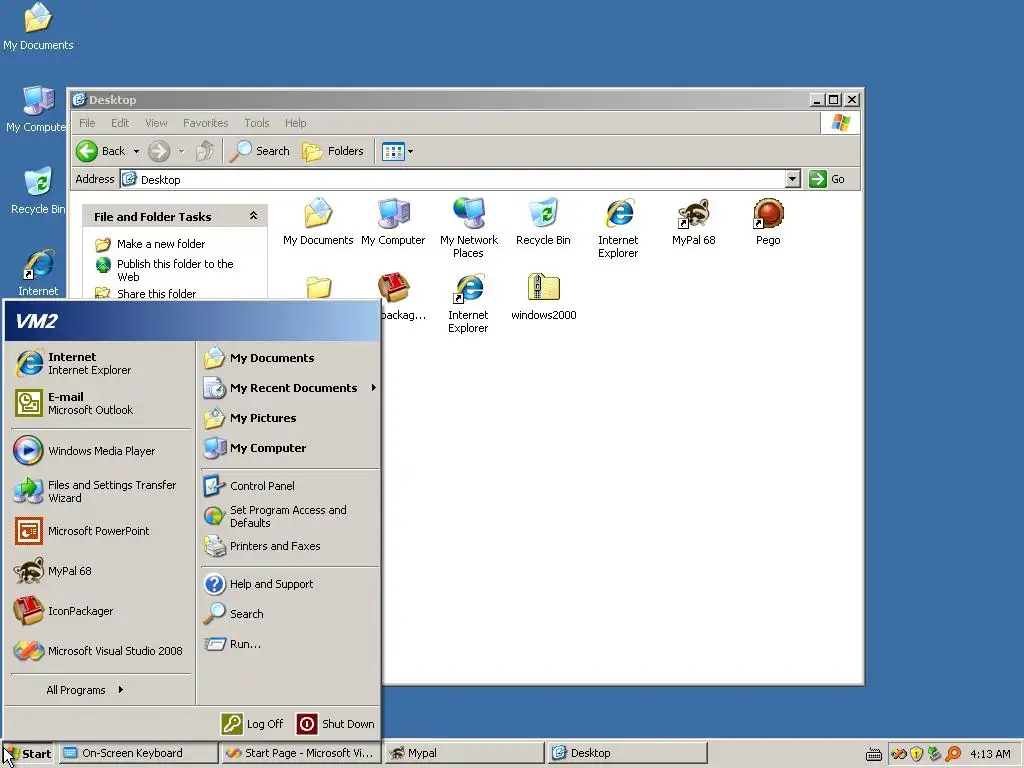Screen dimensions: 1024x768
Task: Select Internet Explorer icon next to MyPal 68
Action: 618,228
